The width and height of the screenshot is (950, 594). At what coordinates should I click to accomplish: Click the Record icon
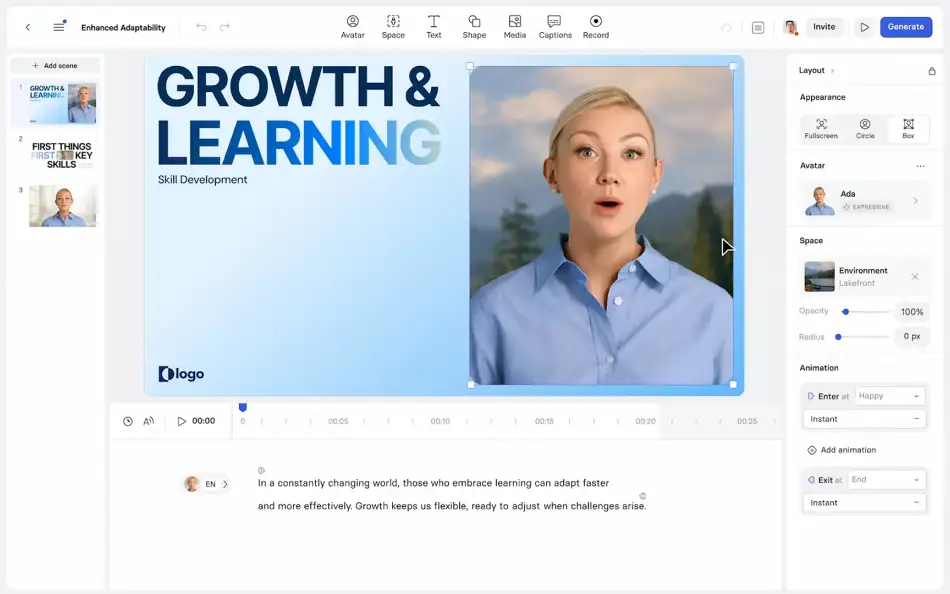coord(596,26)
